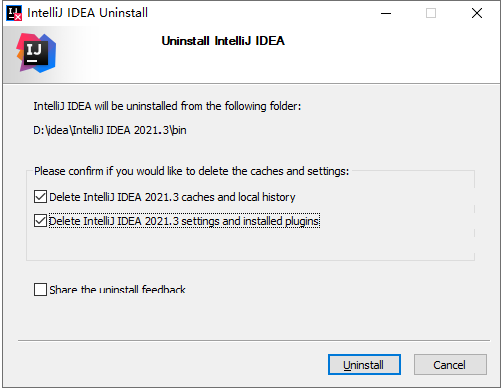Enable the Share the uninstall feedback checkbox
This screenshot has width=503, height=390.
click(x=40, y=289)
